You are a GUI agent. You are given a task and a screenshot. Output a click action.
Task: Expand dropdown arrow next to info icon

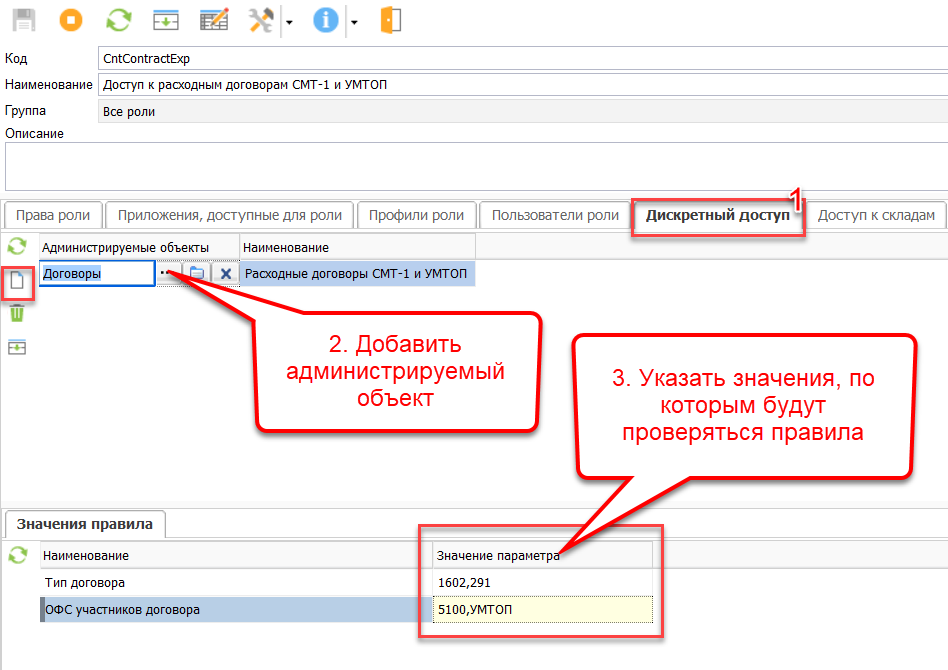tap(354, 21)
